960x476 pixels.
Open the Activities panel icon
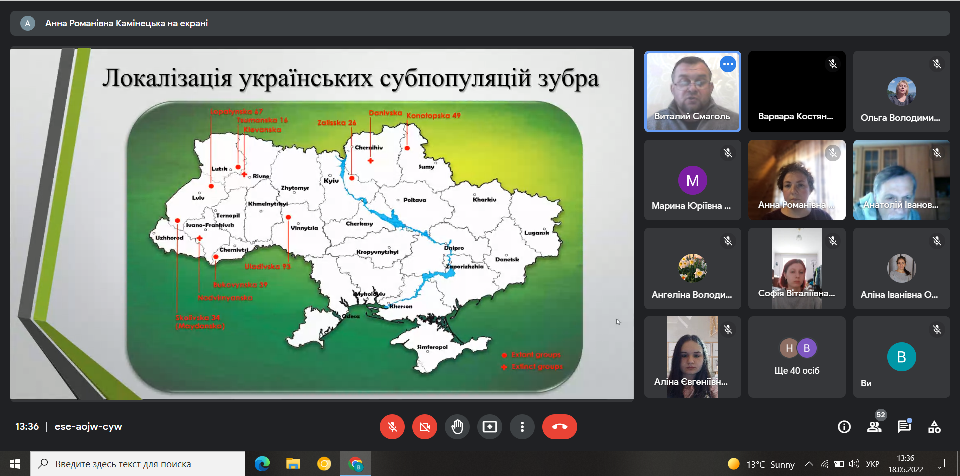(x=934, y=426)
